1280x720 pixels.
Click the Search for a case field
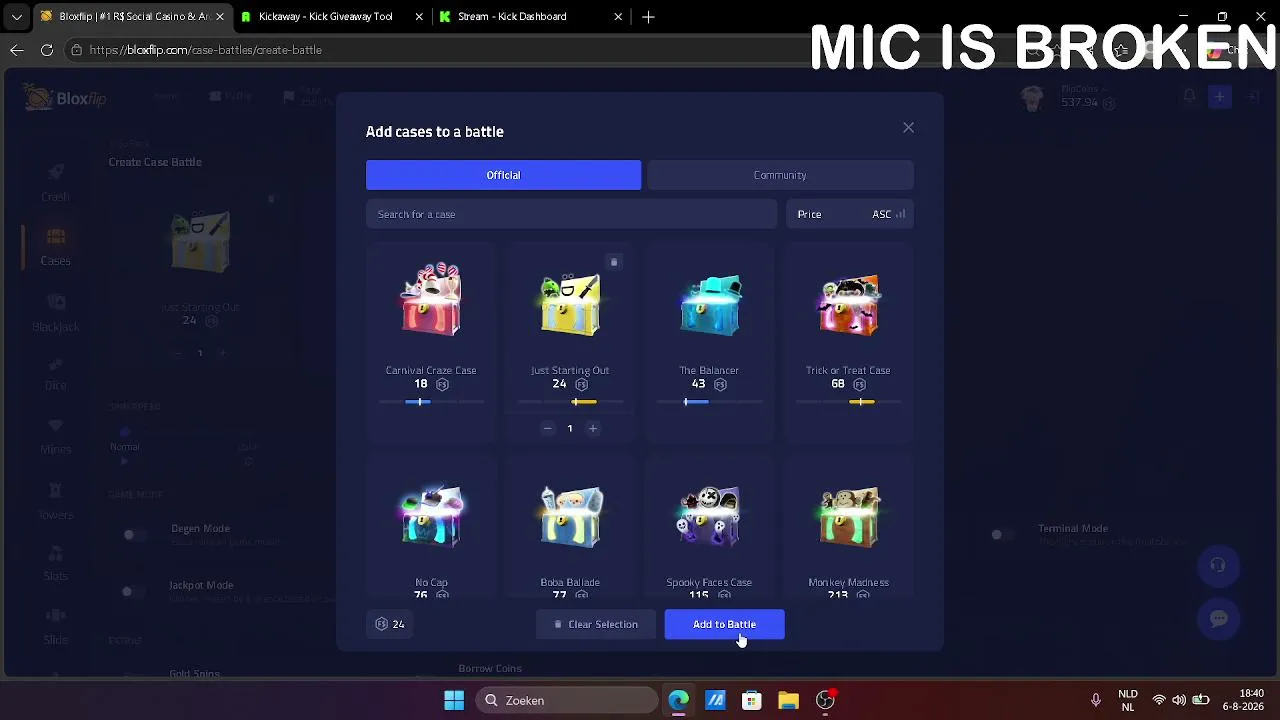pyautogui.click(x=571, y=214)
